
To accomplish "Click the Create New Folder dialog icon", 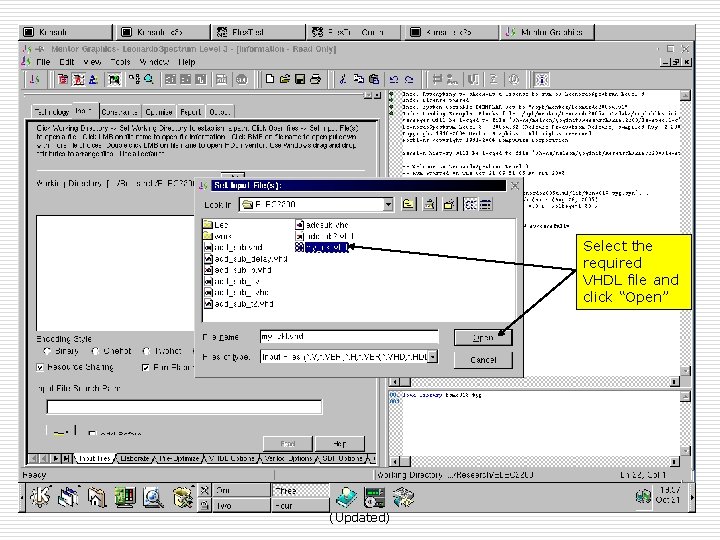I will click(x=450, y=204).
